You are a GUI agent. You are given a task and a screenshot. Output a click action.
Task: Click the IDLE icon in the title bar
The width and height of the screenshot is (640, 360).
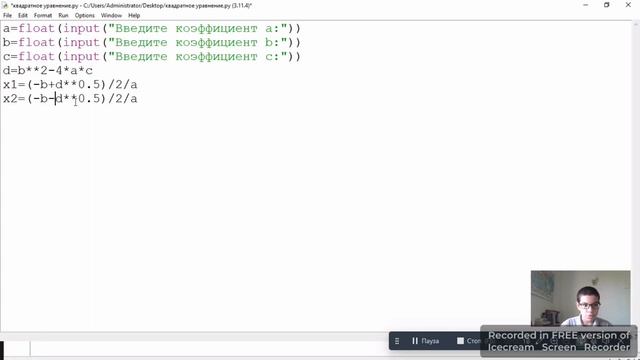(5, 5)
